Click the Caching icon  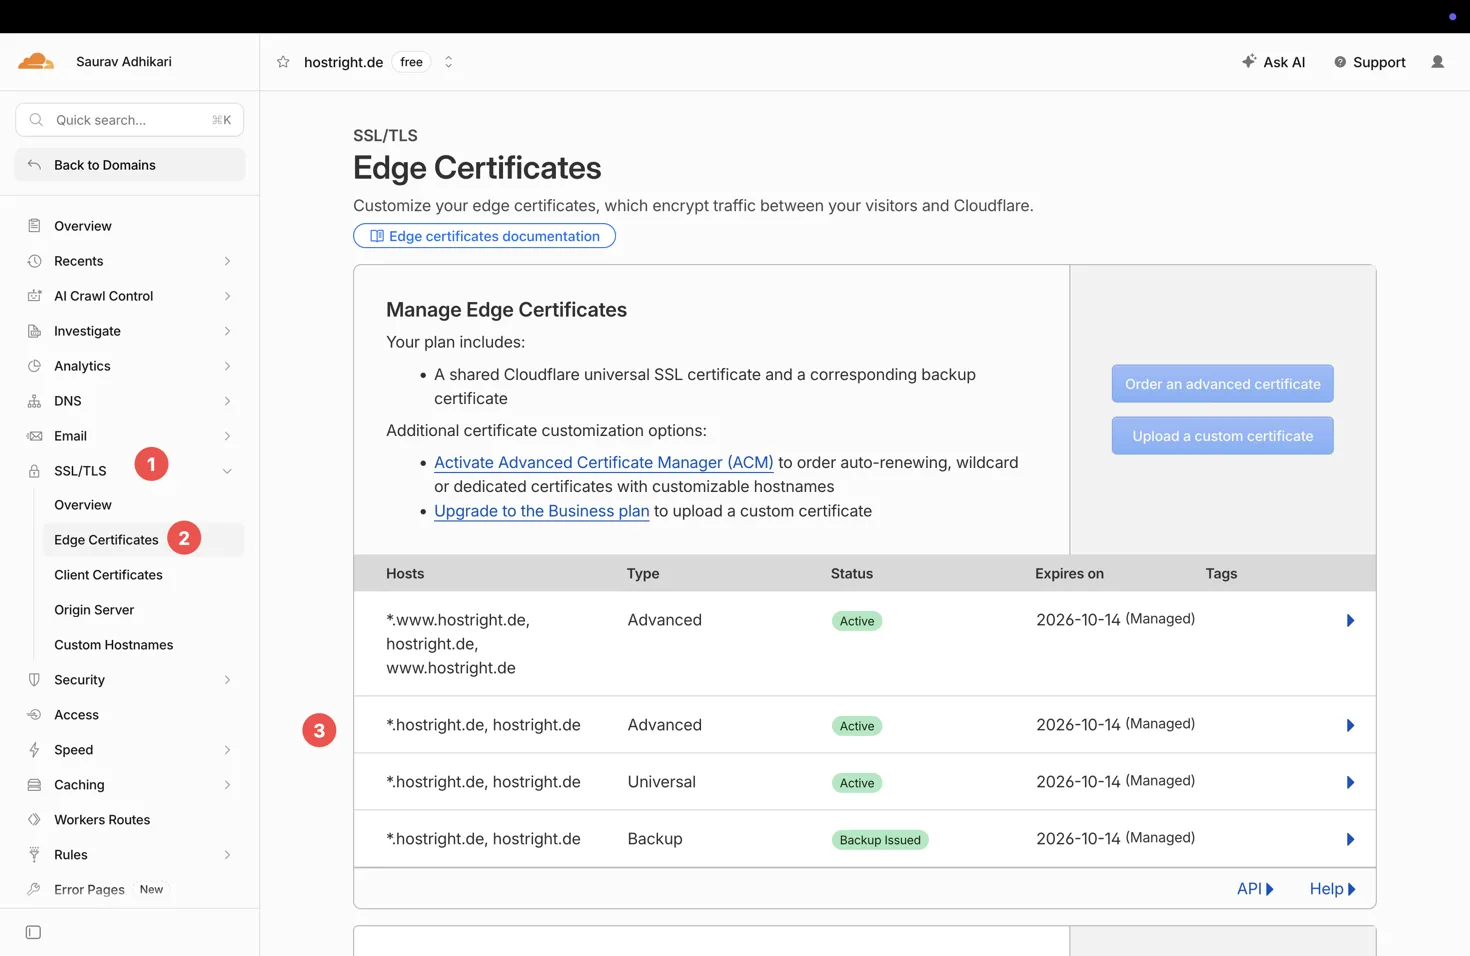34,785
